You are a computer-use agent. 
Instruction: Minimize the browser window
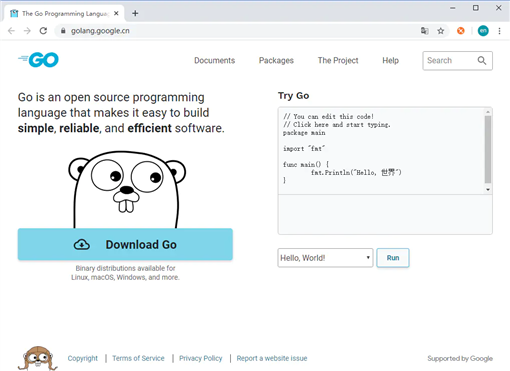(453, 8)
